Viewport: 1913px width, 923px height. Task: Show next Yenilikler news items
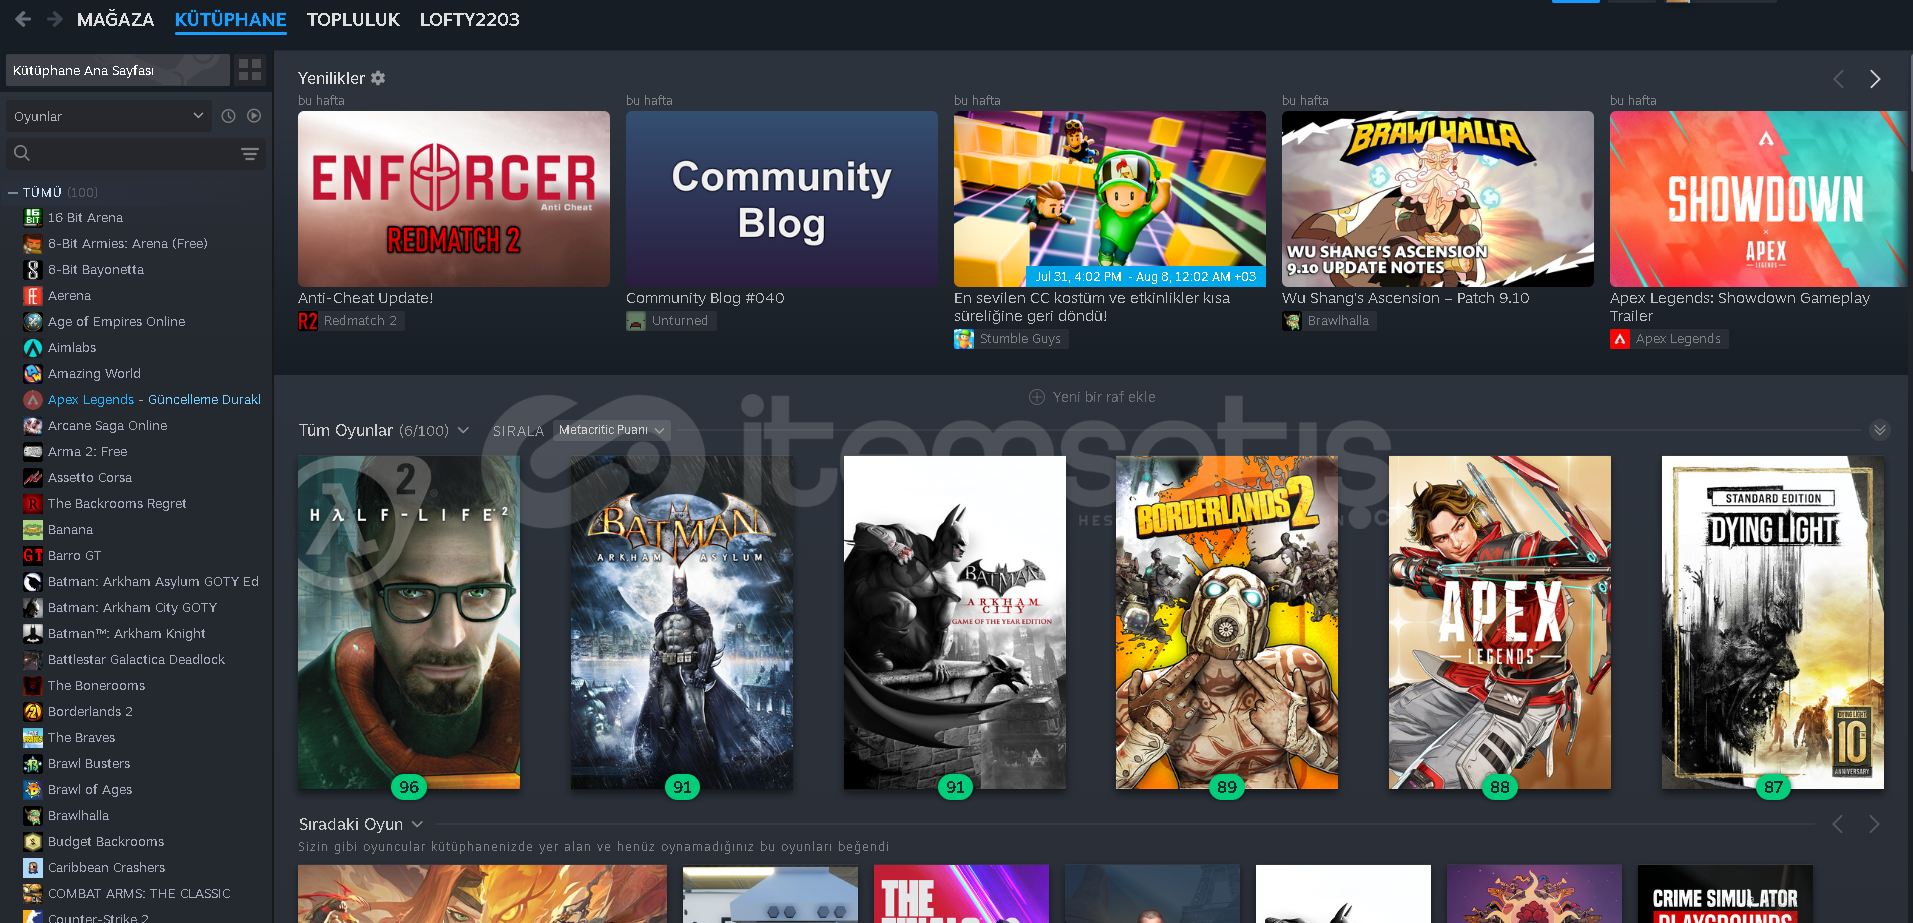[1875, 79]
